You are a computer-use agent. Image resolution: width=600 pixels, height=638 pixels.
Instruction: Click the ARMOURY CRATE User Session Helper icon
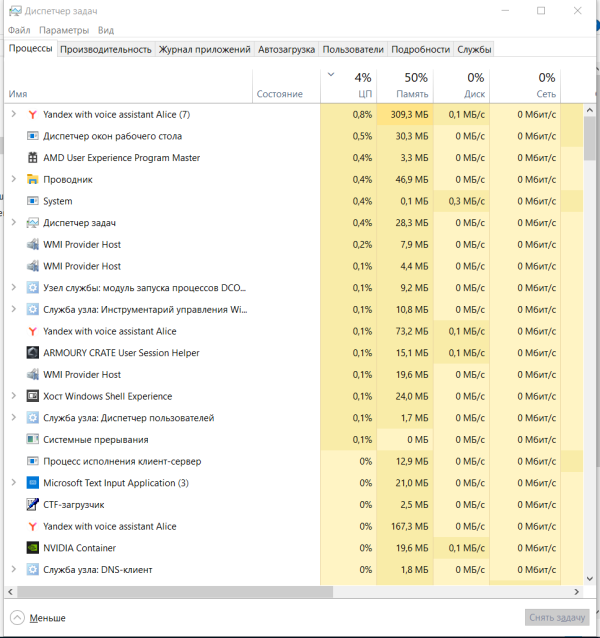pos(33,353)
